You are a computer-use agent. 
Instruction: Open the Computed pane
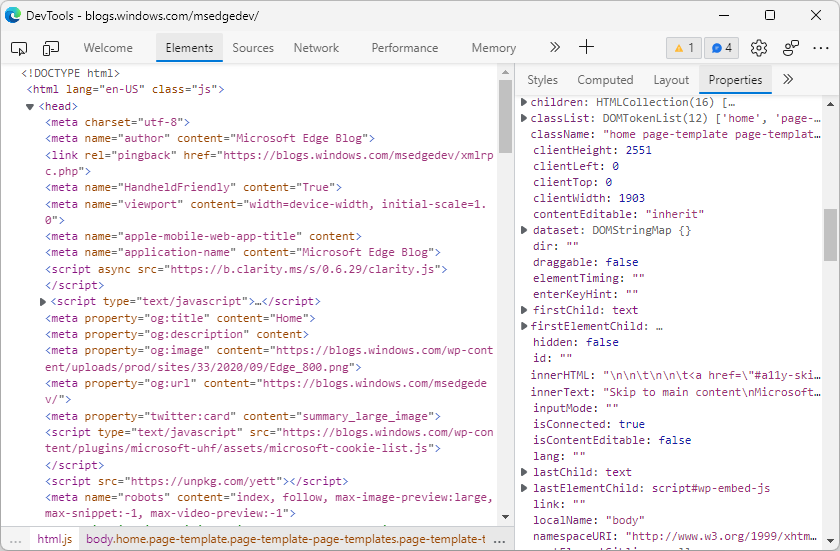pyautogui.click(x=605, y=80)
